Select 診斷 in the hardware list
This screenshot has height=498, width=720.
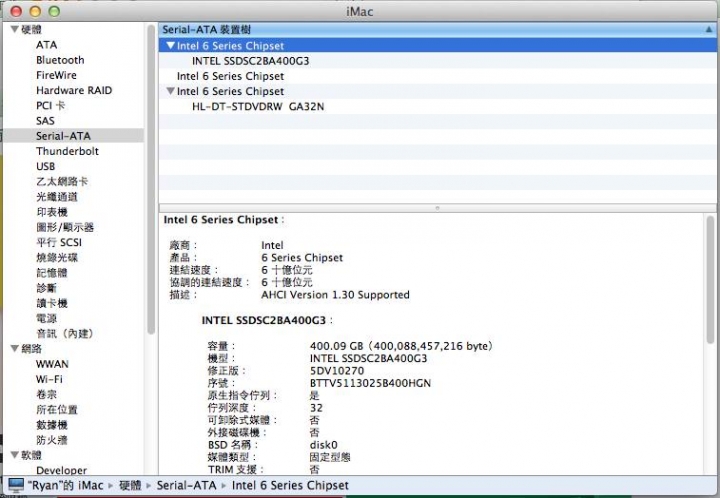[46, 288]
